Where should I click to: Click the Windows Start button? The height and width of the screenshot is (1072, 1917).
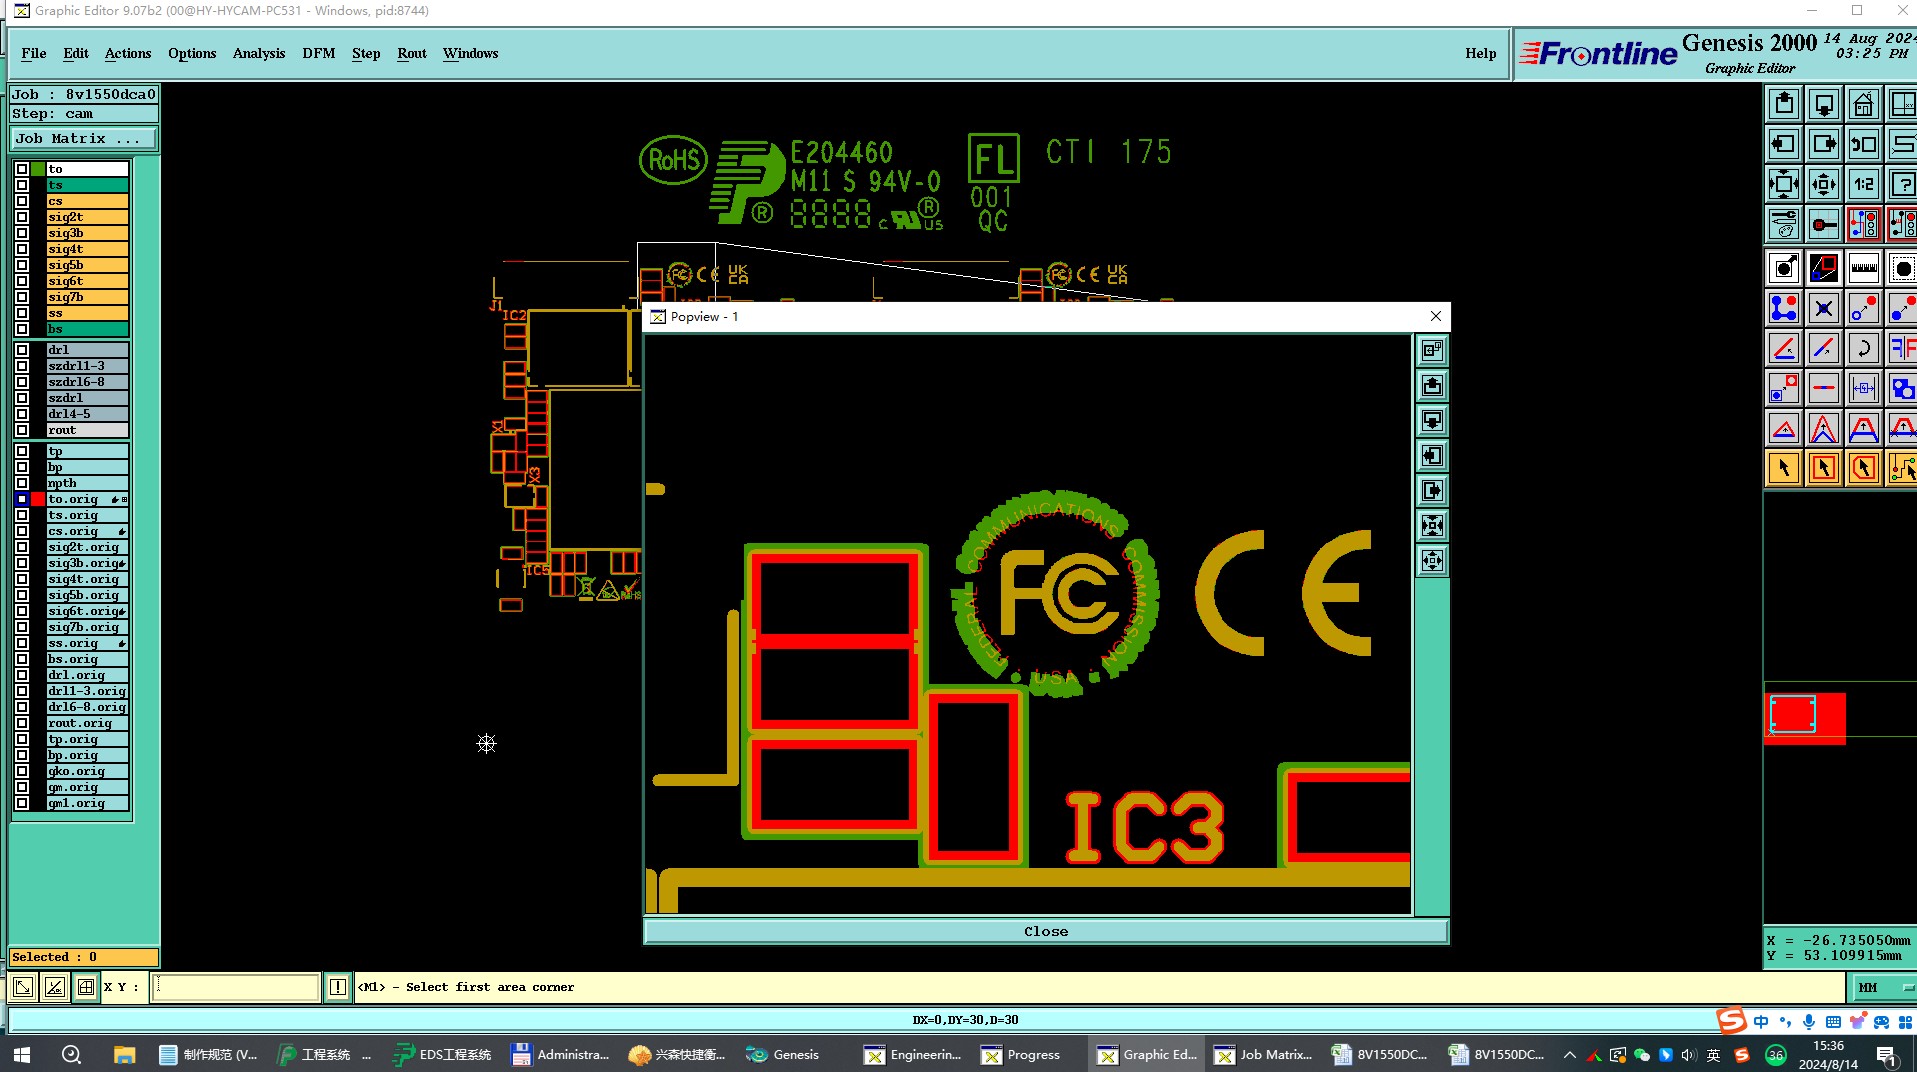point(22,1054)
